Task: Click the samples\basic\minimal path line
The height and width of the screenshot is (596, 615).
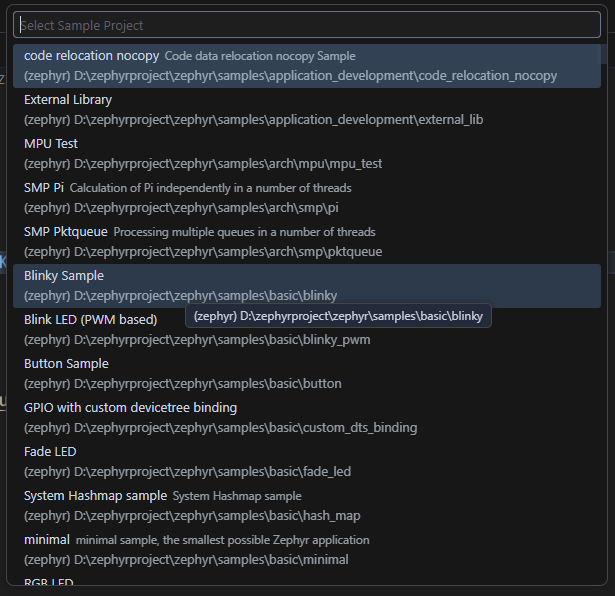Action: [186, 560]
